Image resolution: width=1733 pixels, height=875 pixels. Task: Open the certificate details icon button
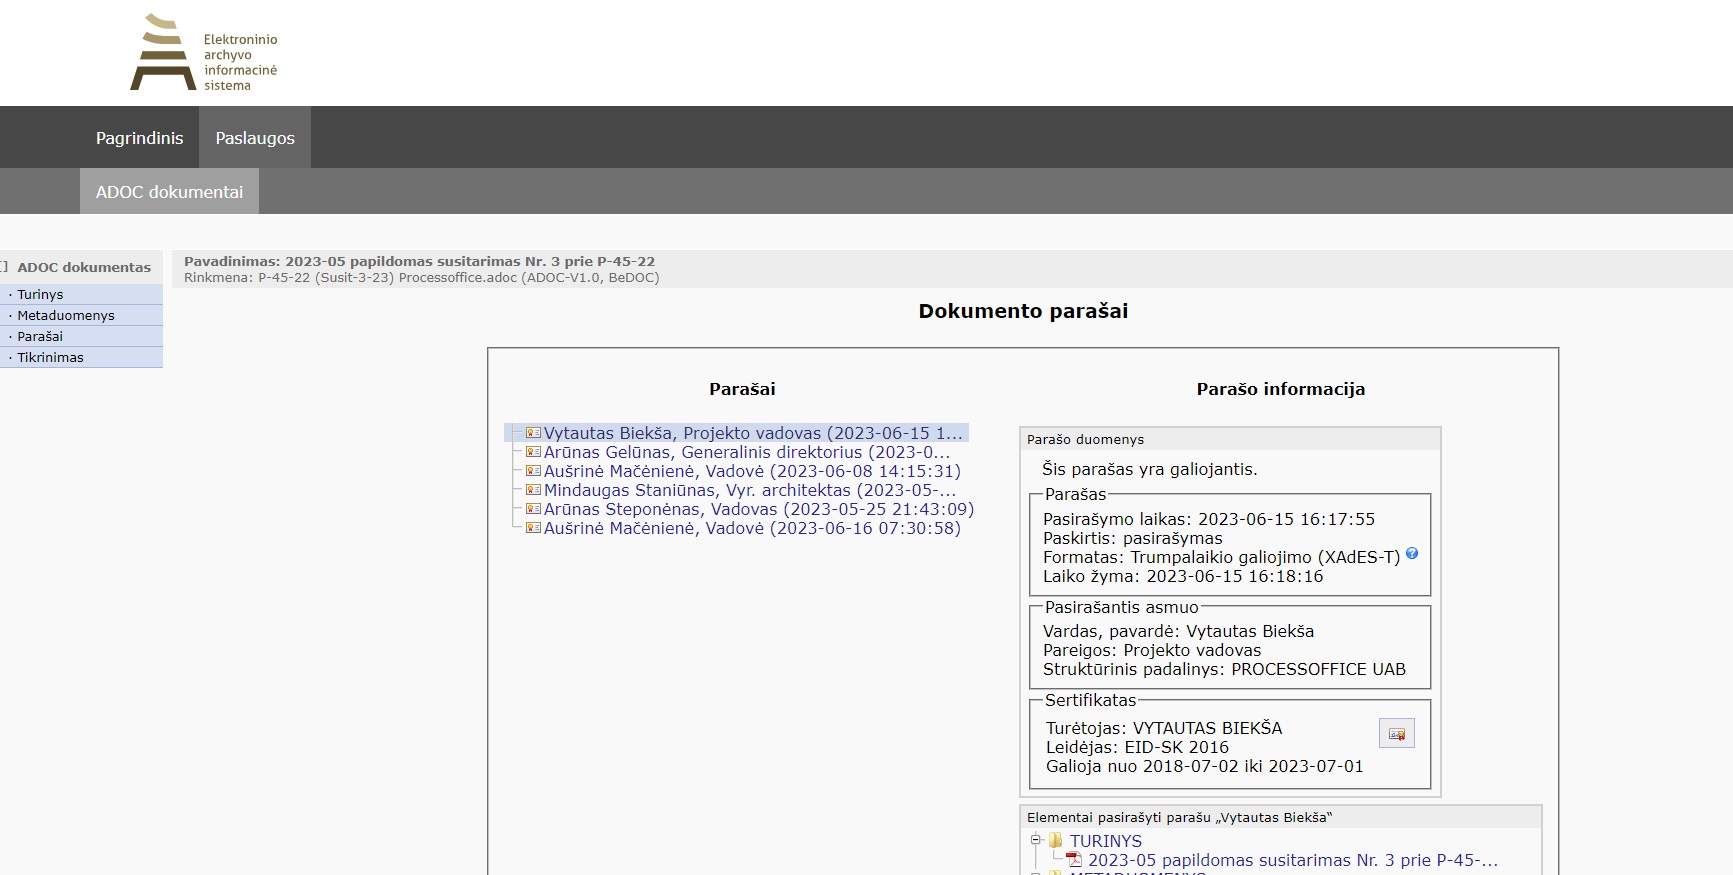1396,734
